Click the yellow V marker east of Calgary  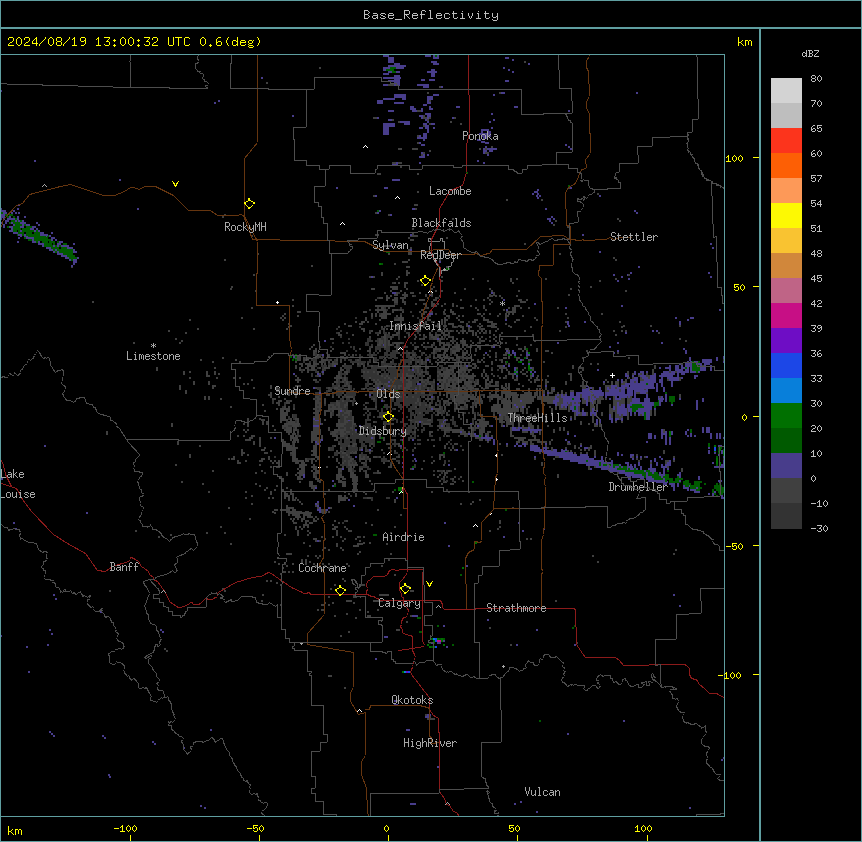tap(429, 584)
